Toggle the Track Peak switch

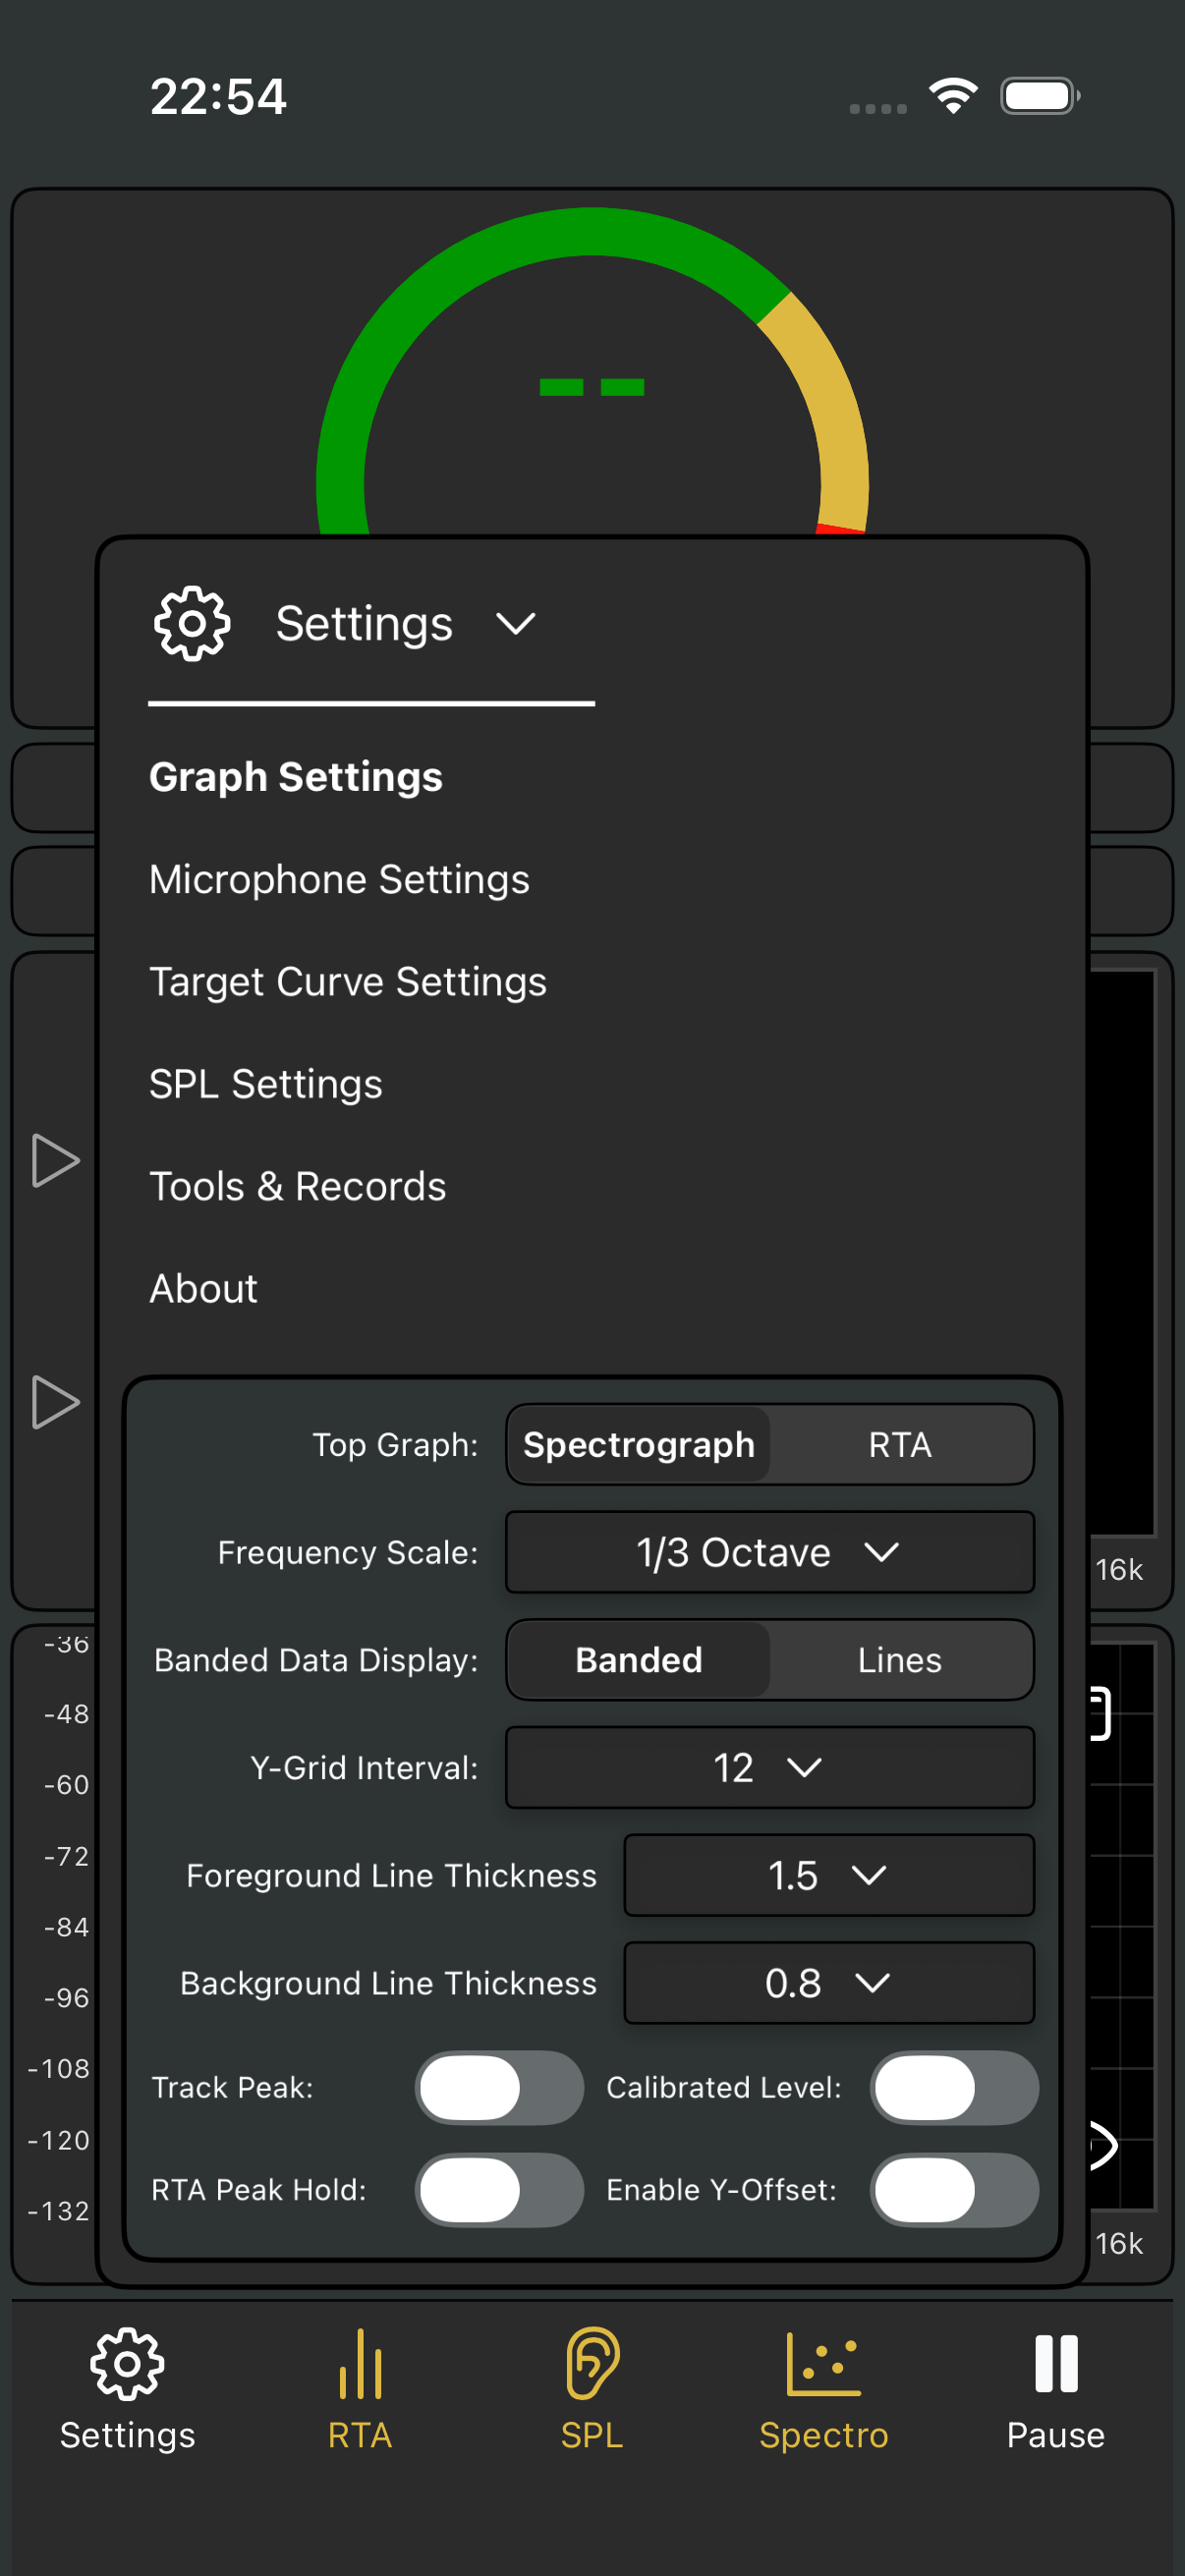pos(499,2088)
